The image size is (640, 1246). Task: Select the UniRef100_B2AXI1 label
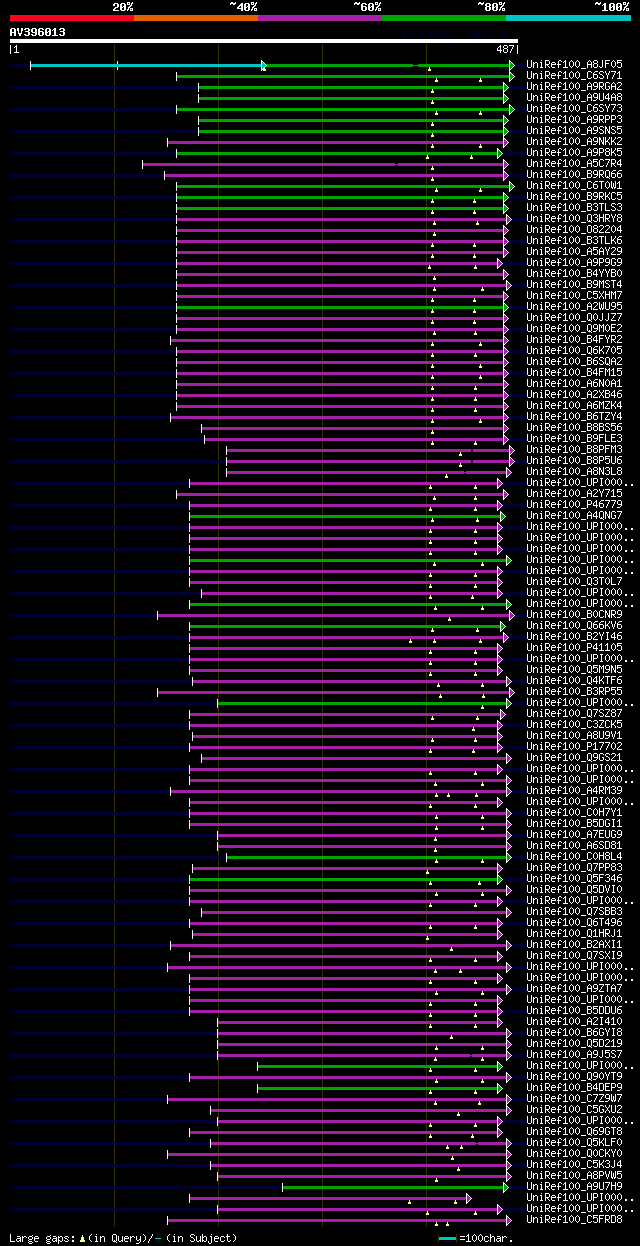575,945
